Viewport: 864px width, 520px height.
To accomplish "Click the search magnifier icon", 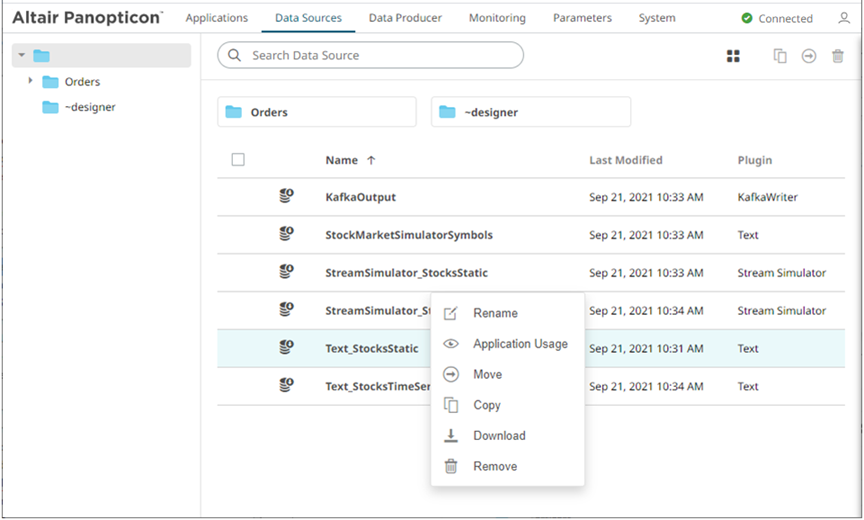I will [x=235, y=55].
